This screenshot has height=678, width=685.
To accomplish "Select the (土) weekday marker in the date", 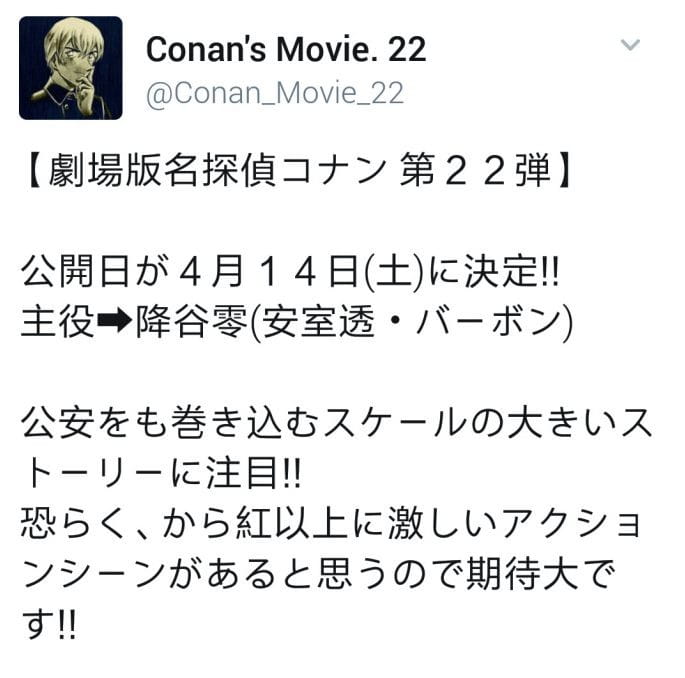I will (x=394, y=272).
